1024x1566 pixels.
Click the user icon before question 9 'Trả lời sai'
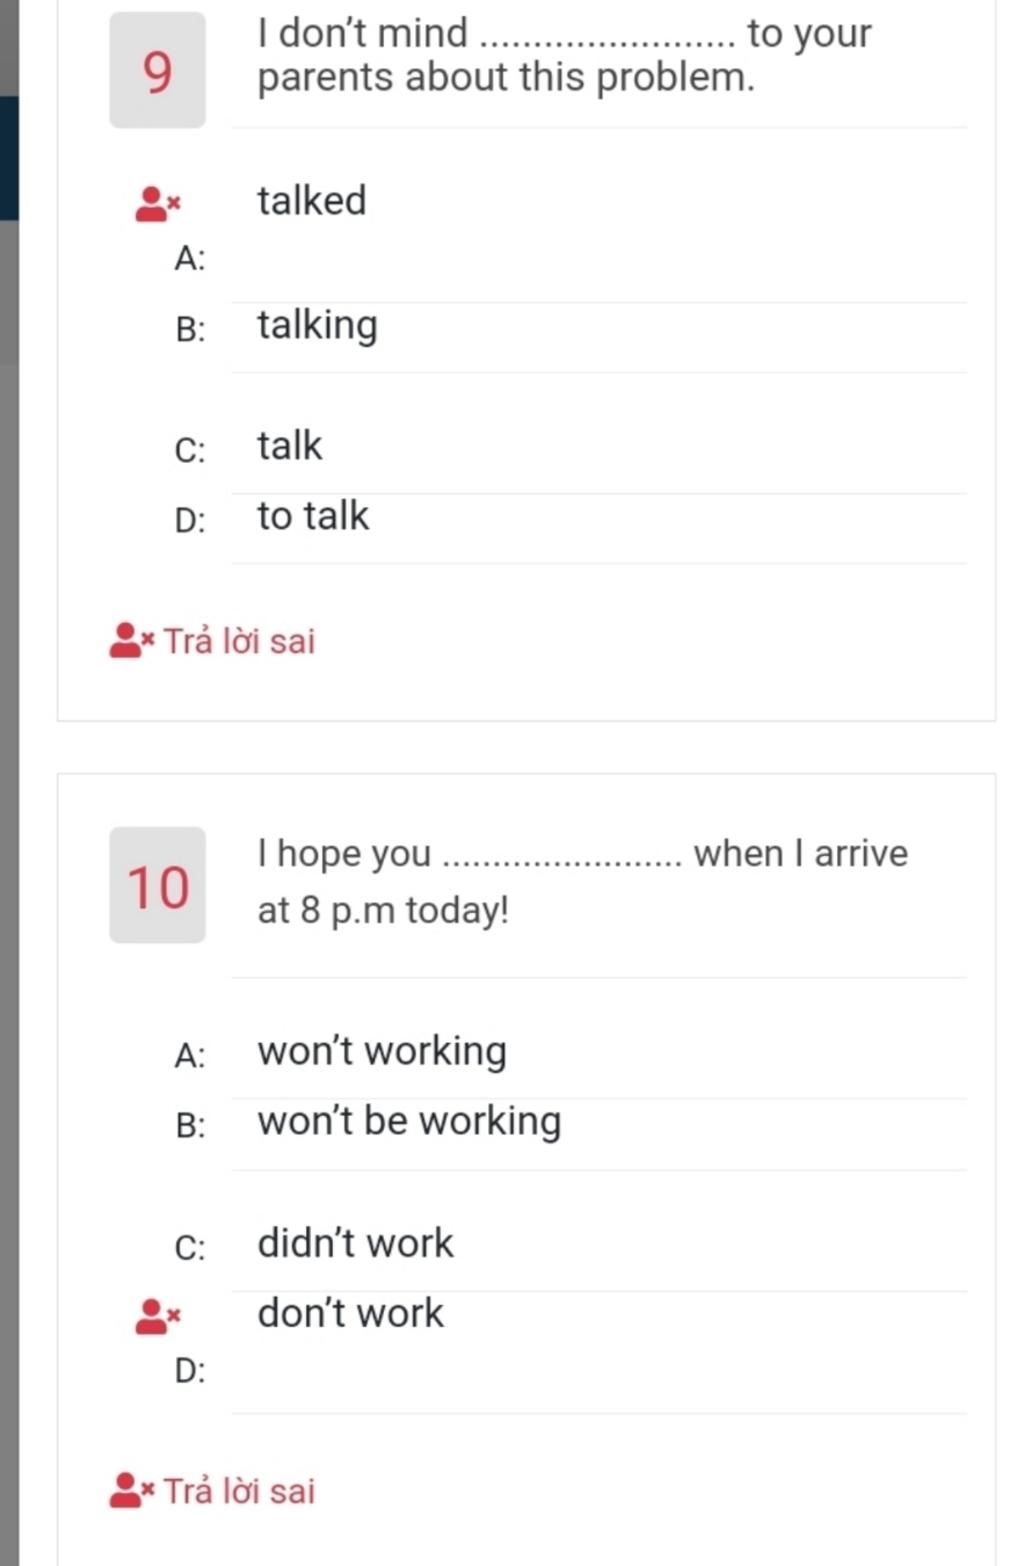click(x=132, y=640)
